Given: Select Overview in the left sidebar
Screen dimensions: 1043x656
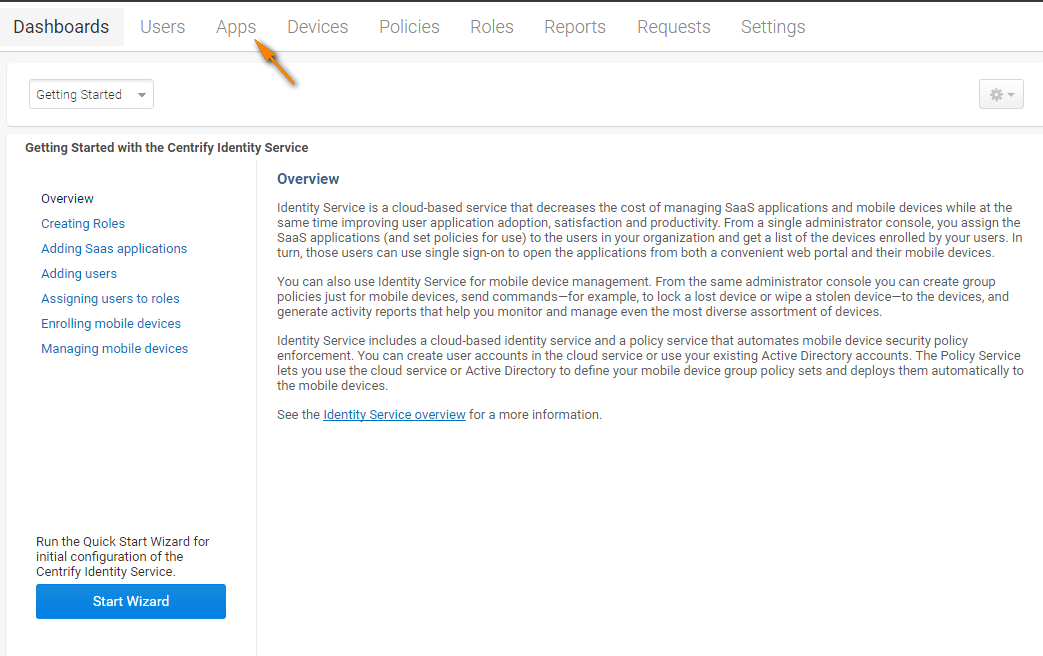Looking at the screenshot, I should click(68, 199).
